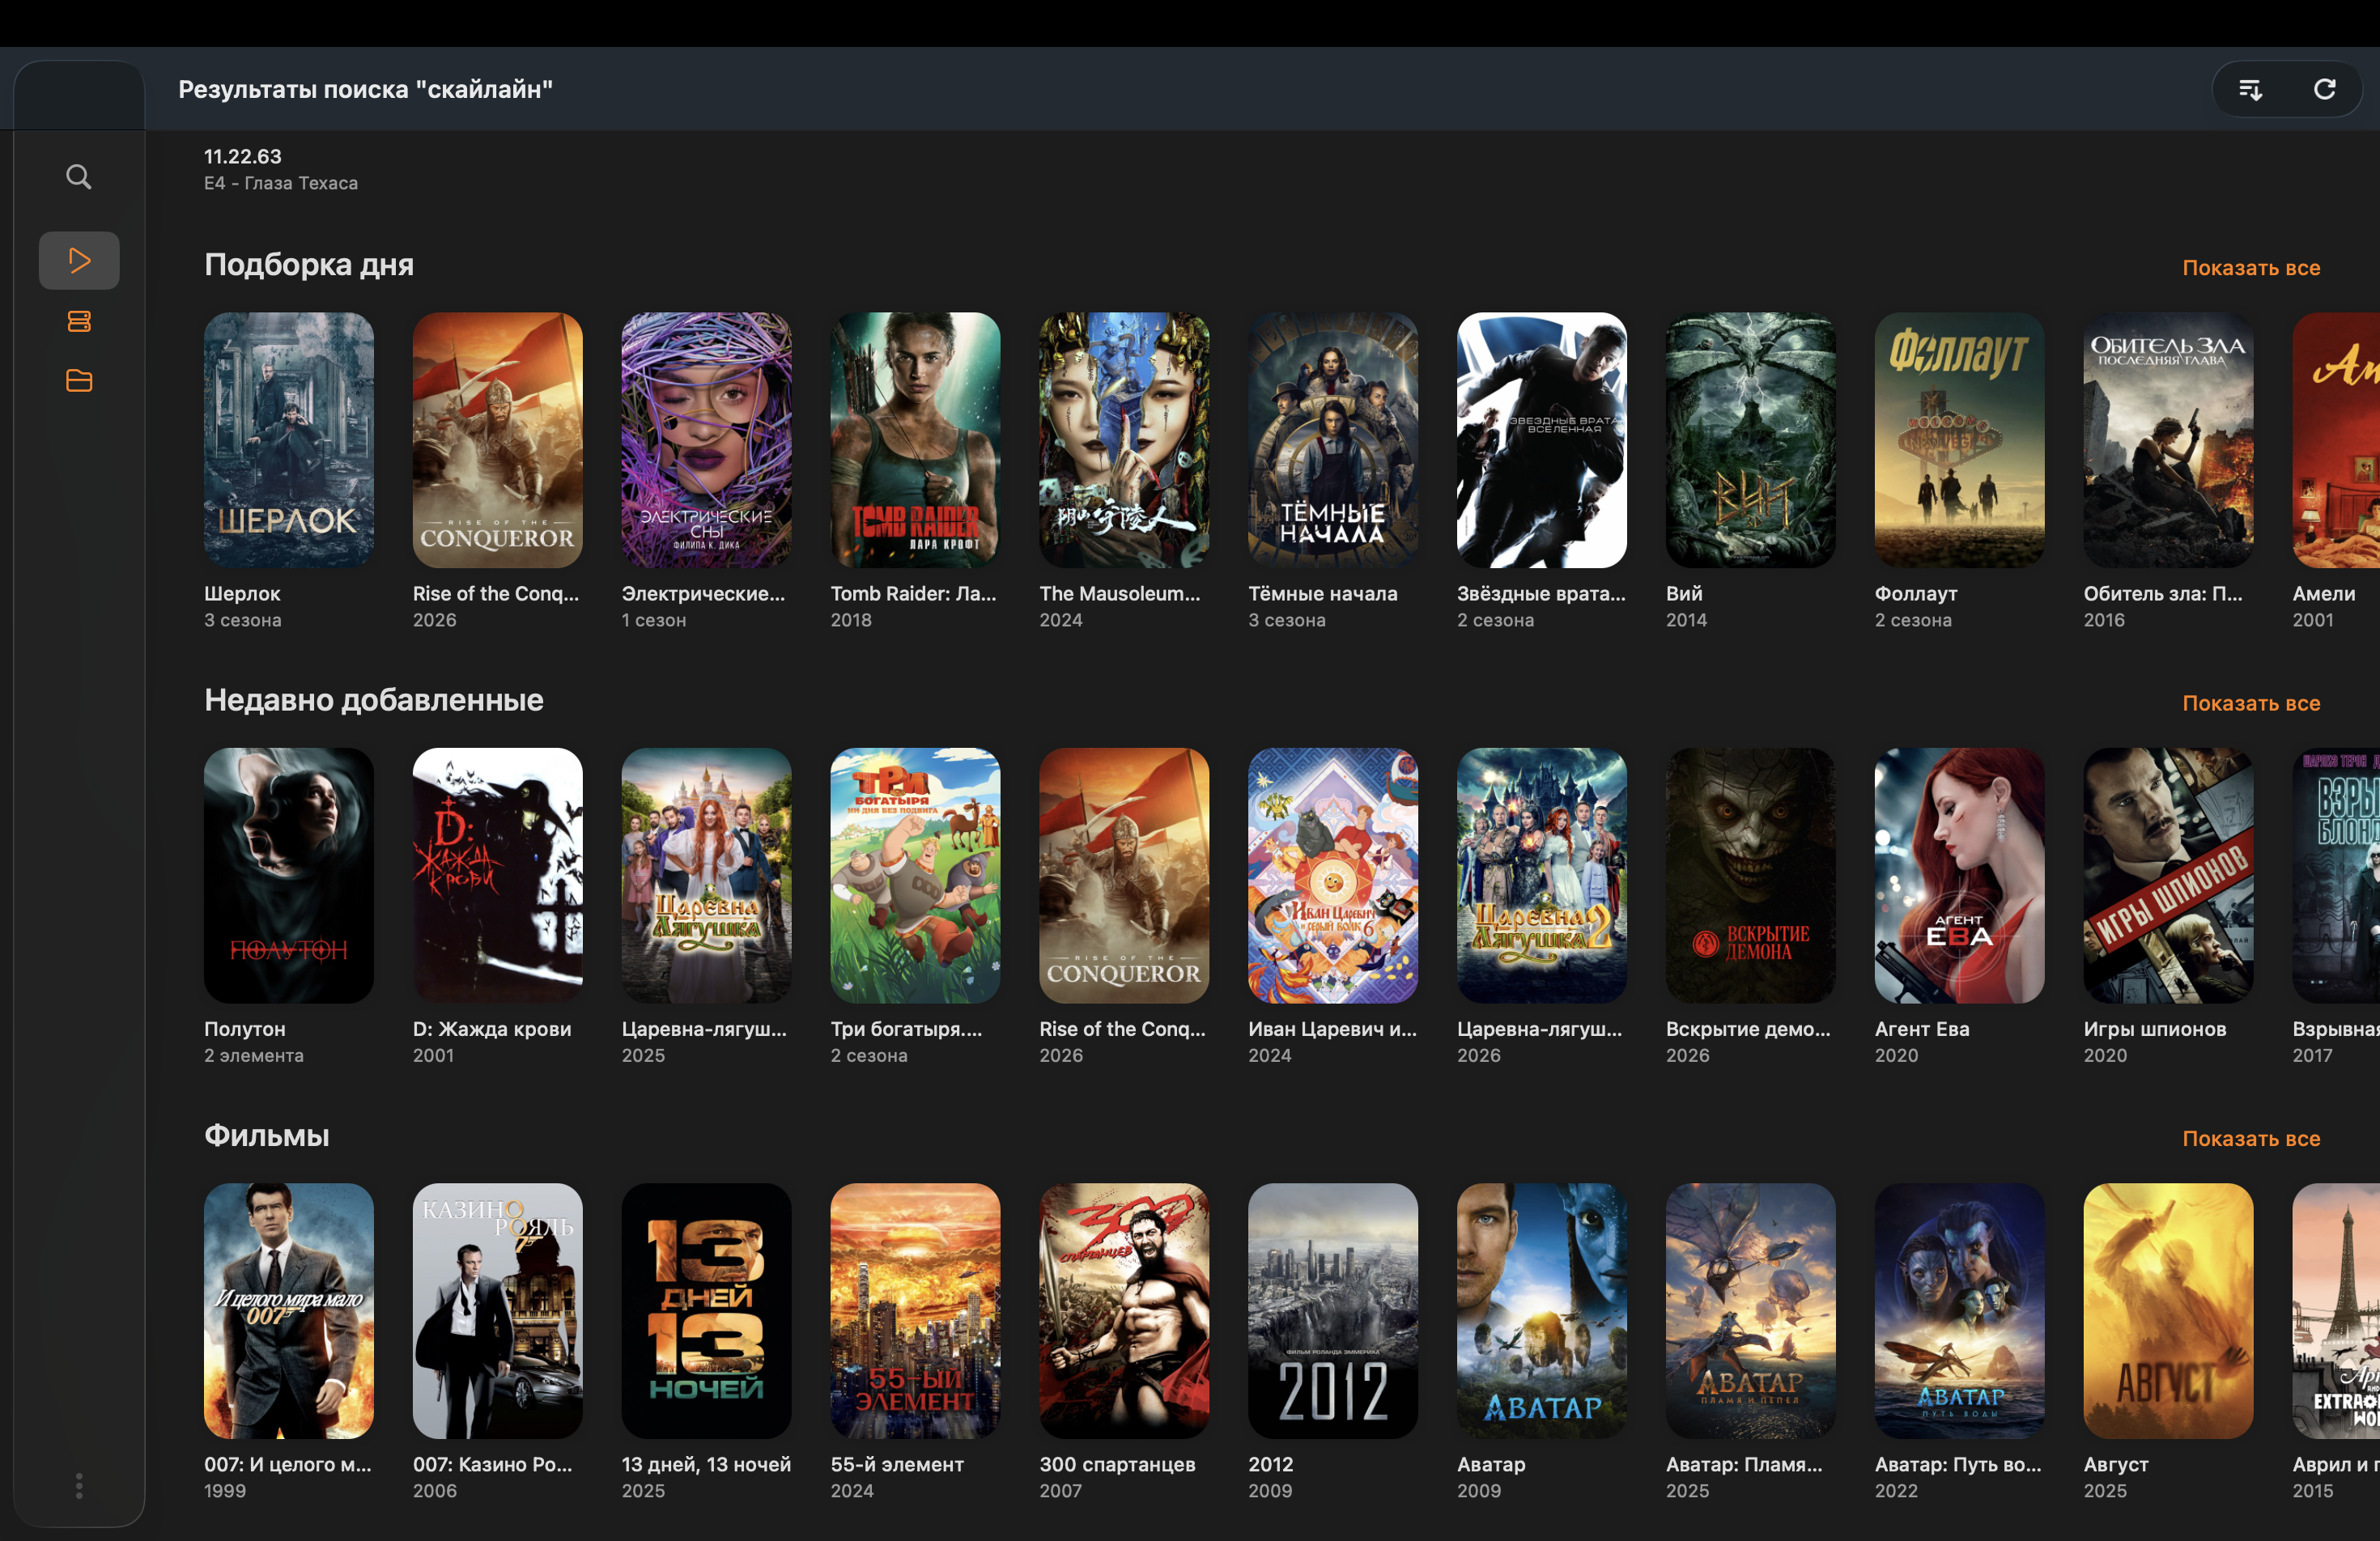Open the Фоллаут poster
The width and height of the screenshot is (2380, 1541).
(x=1960, y=440)
